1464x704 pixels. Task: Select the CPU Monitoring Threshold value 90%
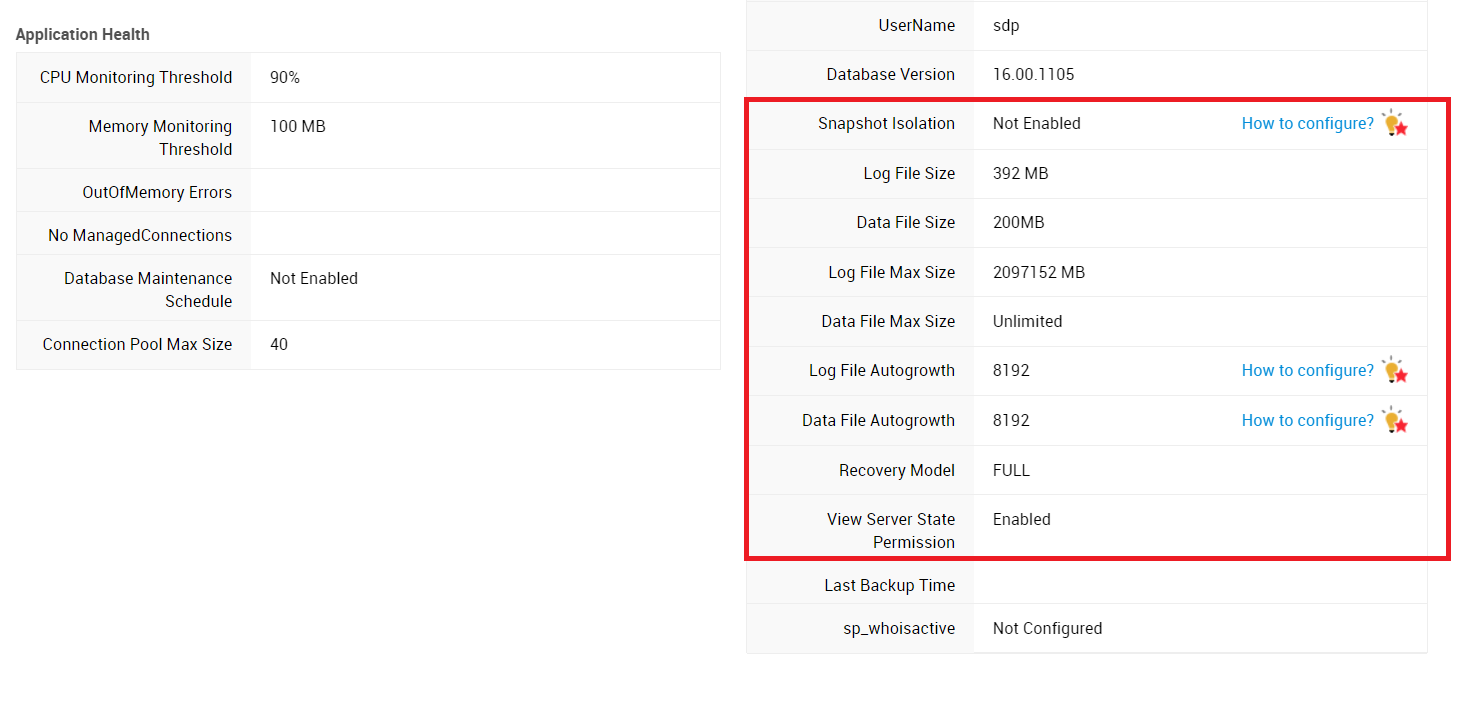[285, 78]
